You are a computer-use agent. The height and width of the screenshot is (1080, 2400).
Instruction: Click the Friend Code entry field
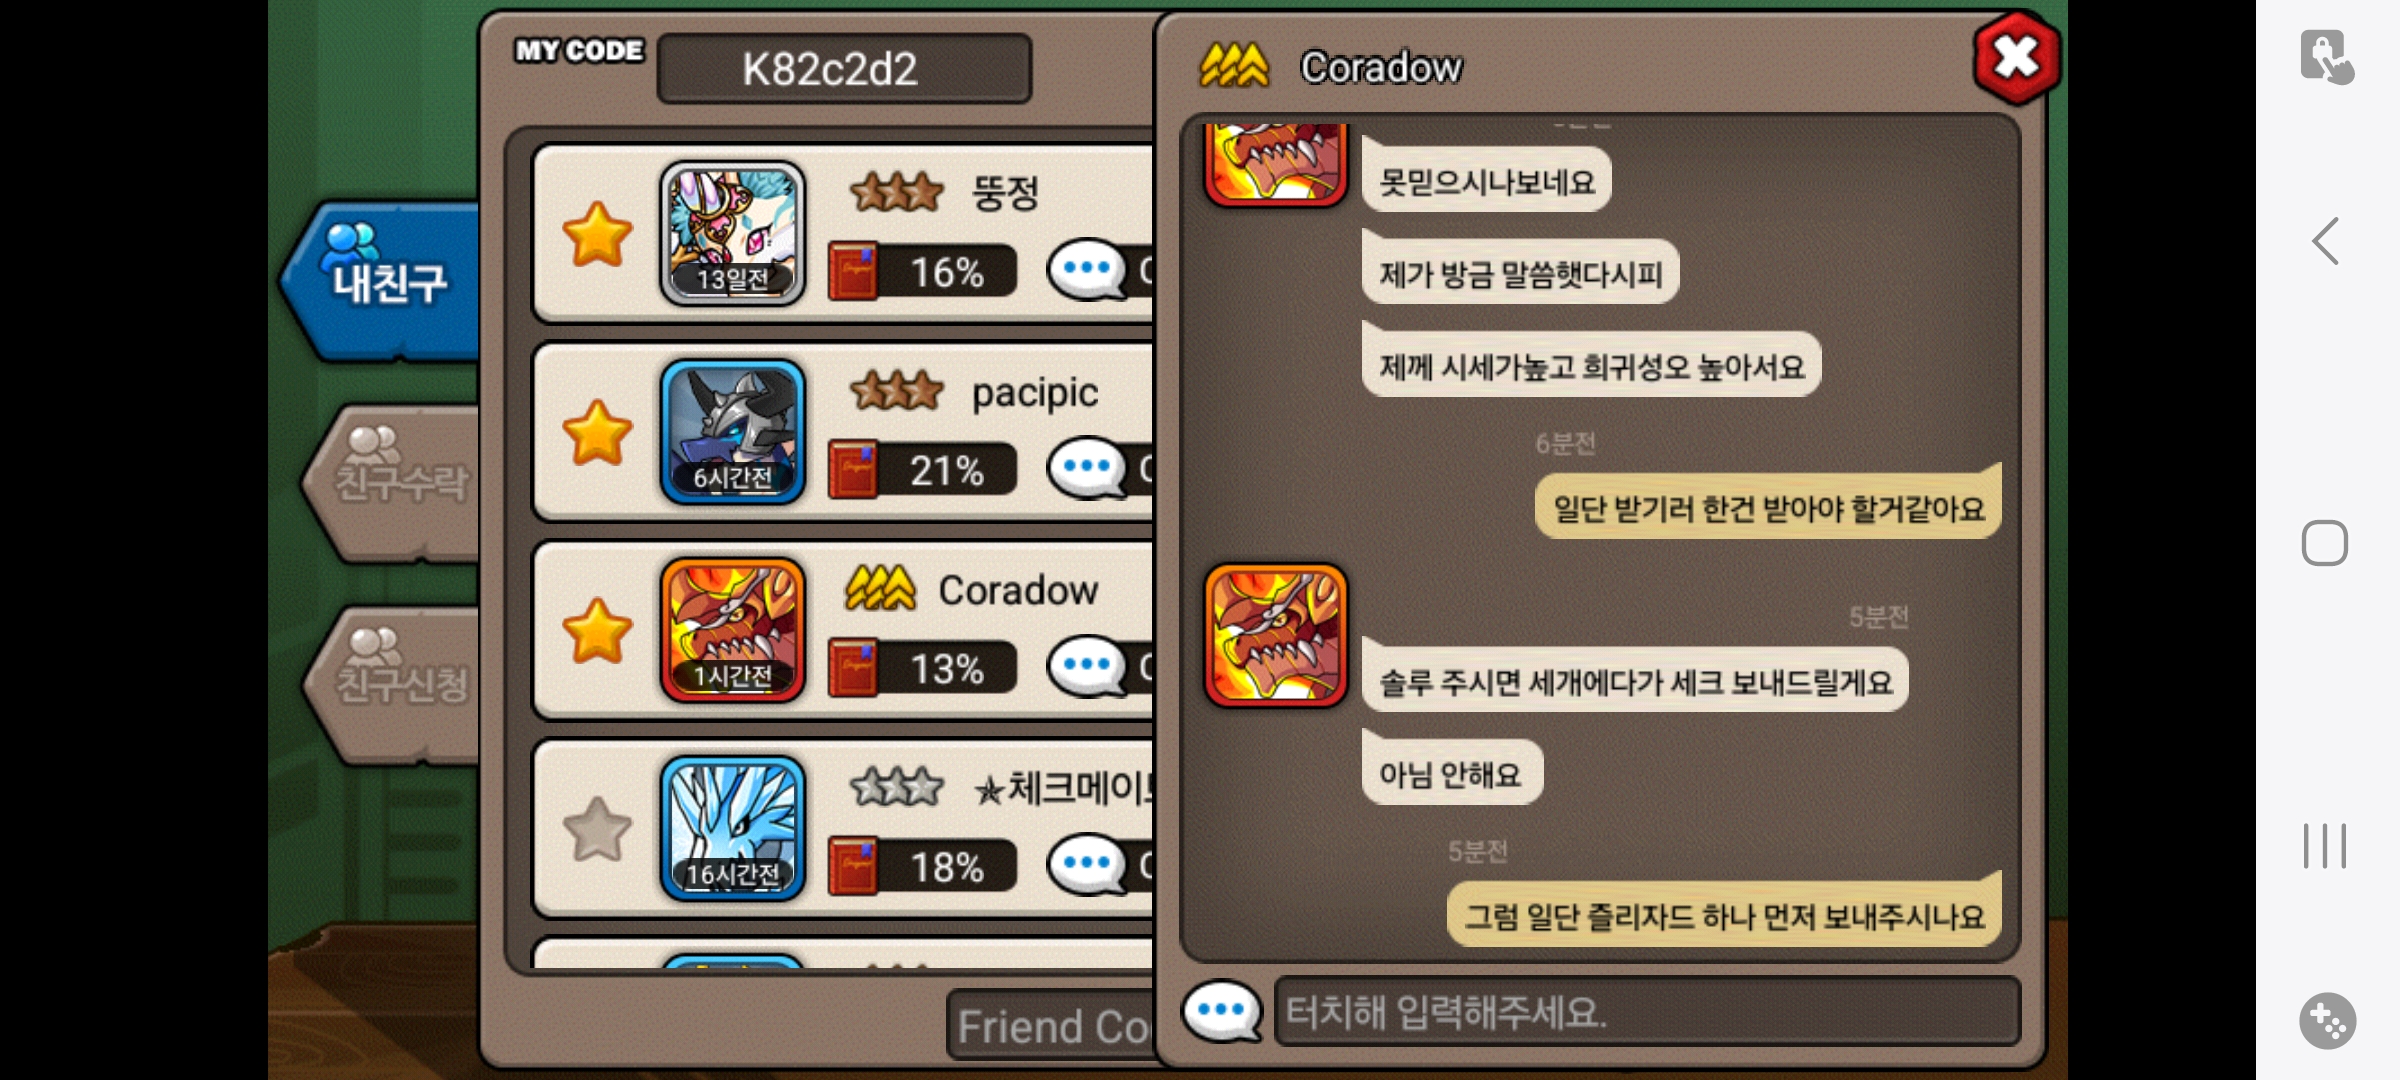1050,1025
